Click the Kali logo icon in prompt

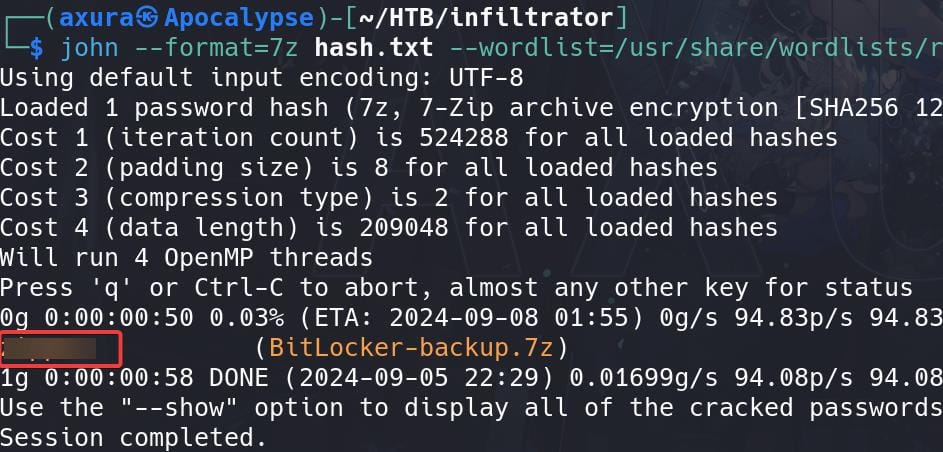point(149,19)
